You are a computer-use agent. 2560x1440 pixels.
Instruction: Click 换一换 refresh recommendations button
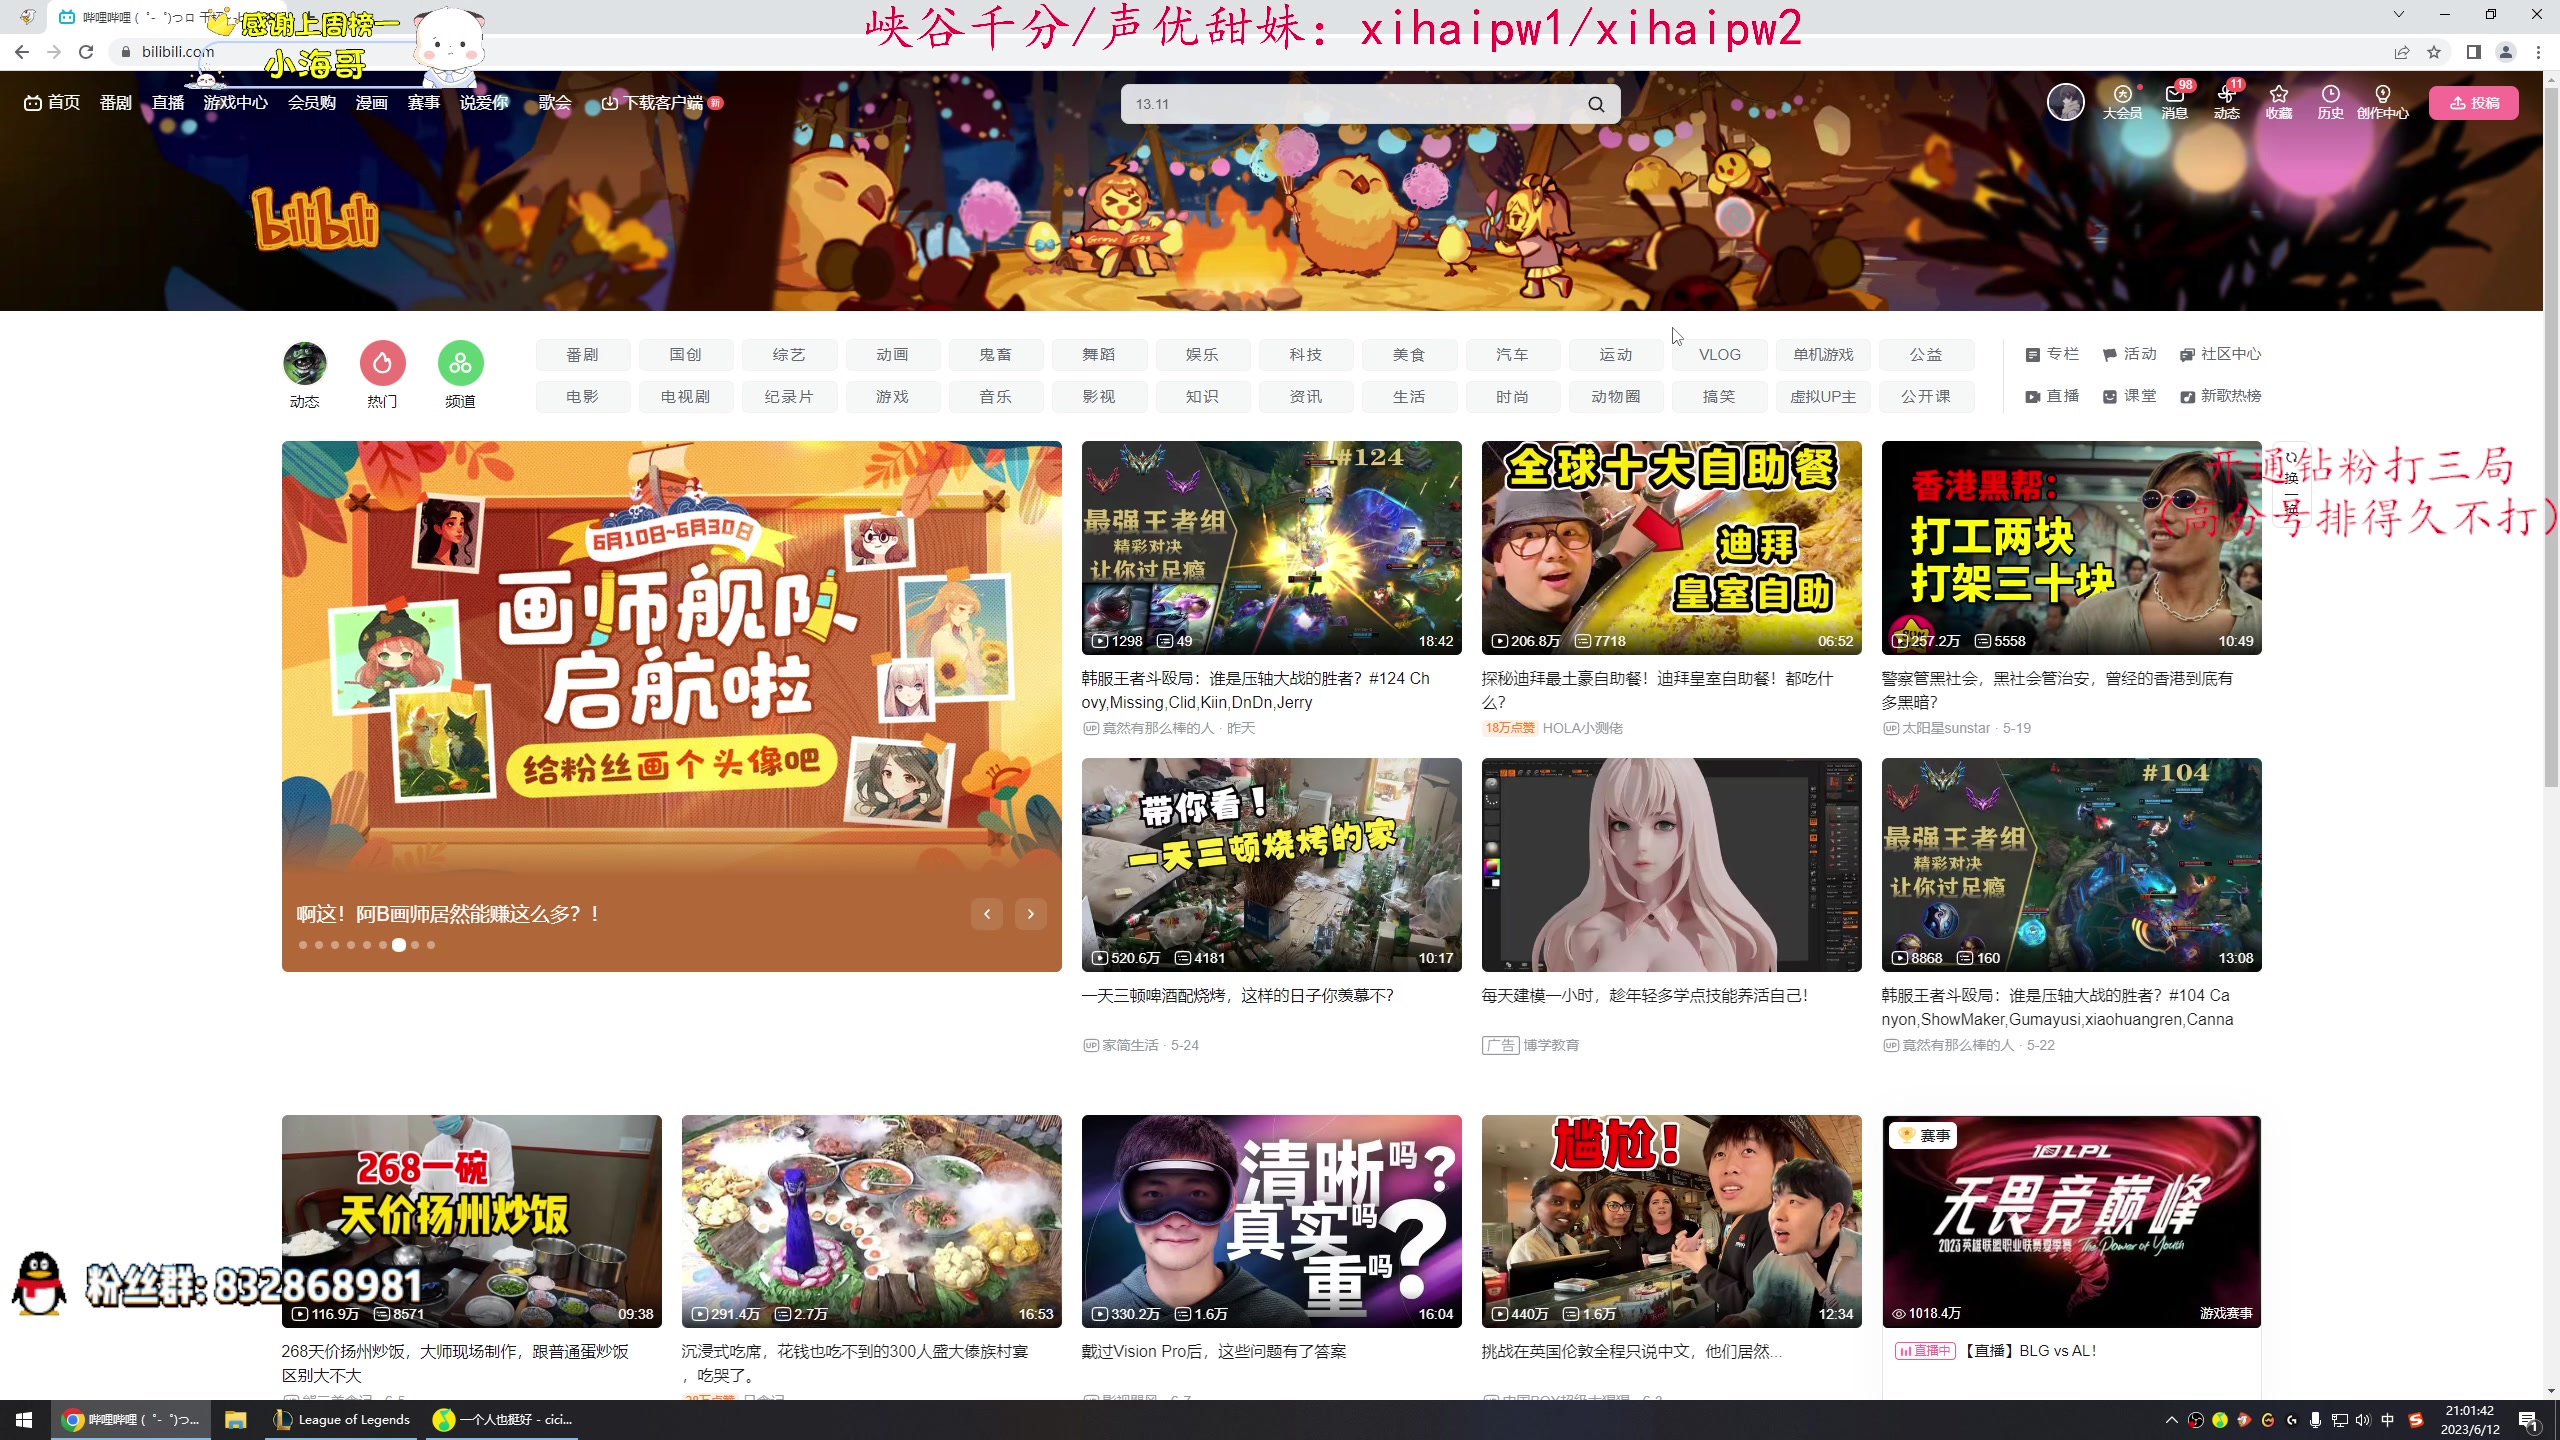tap(2290, 482)
